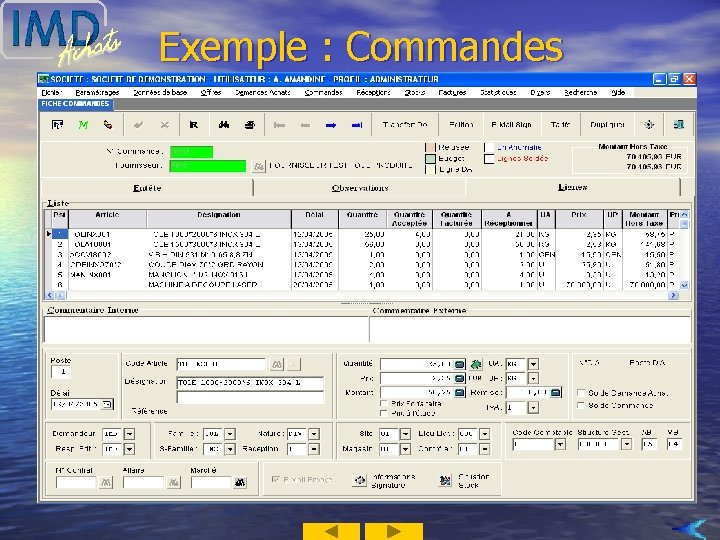Open N° Contrat binoculars lookup
720x540 pixels.
[x=106, y=483]
